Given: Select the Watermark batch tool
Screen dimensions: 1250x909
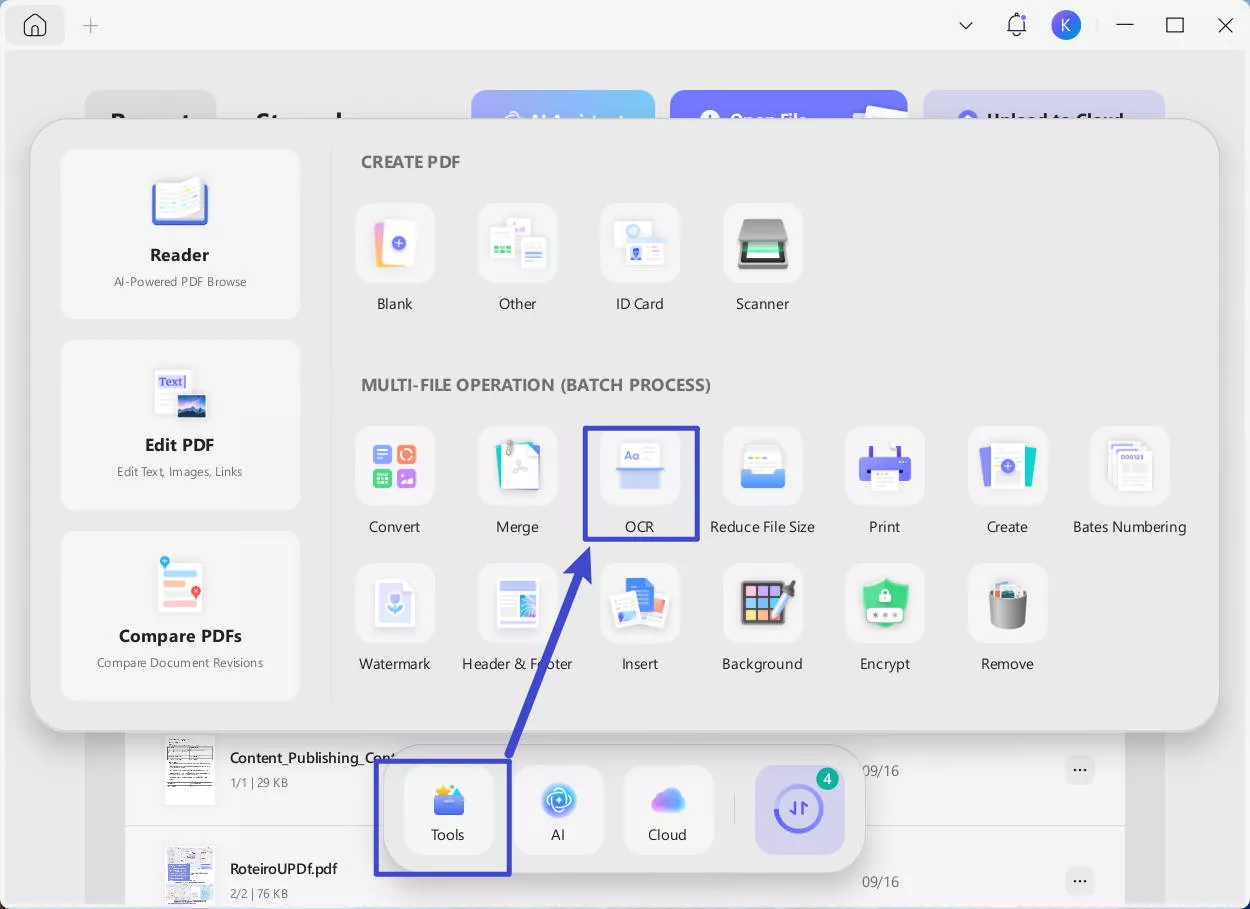Looking at the screenshot, I should tap(395, 604).
